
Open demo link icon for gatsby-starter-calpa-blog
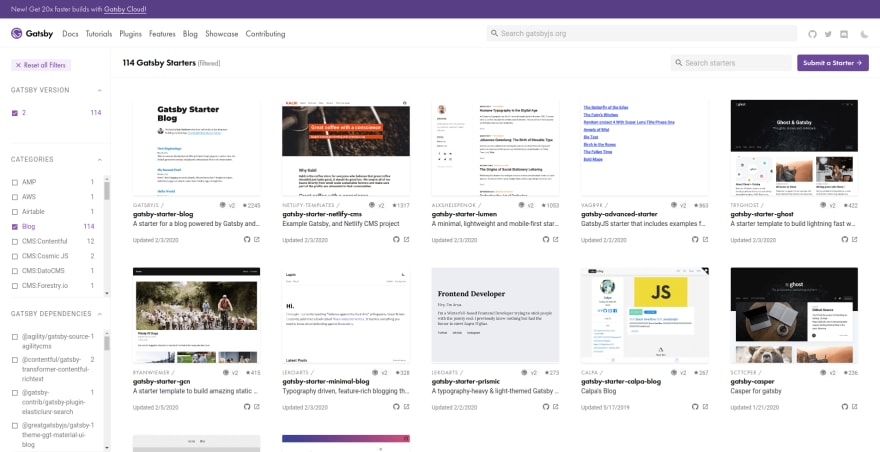pyautogui.click(x=705, y=407)
